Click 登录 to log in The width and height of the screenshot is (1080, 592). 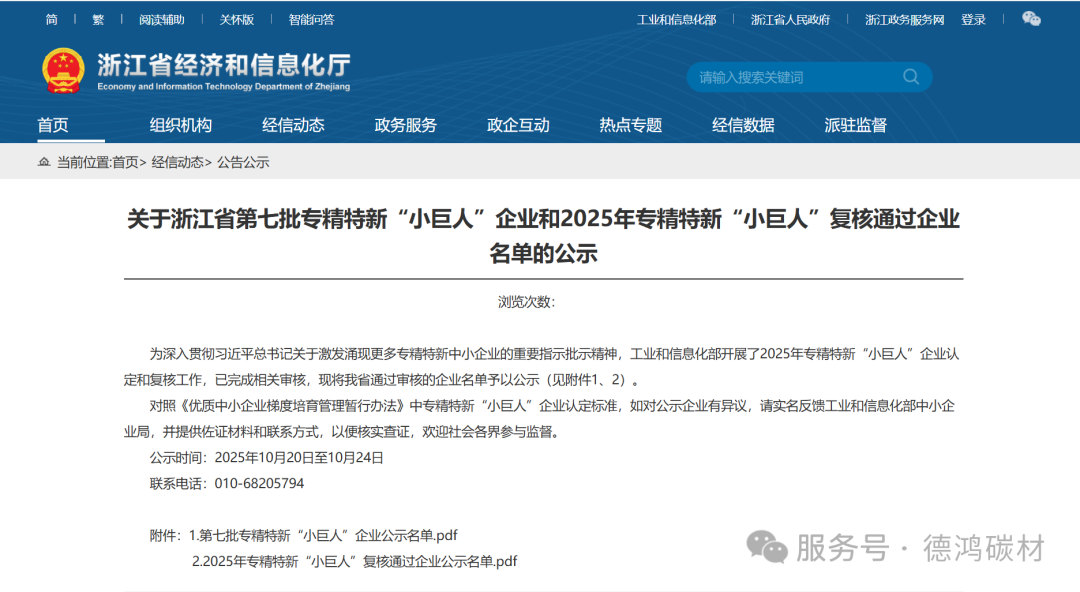click(x=973, y=19)
